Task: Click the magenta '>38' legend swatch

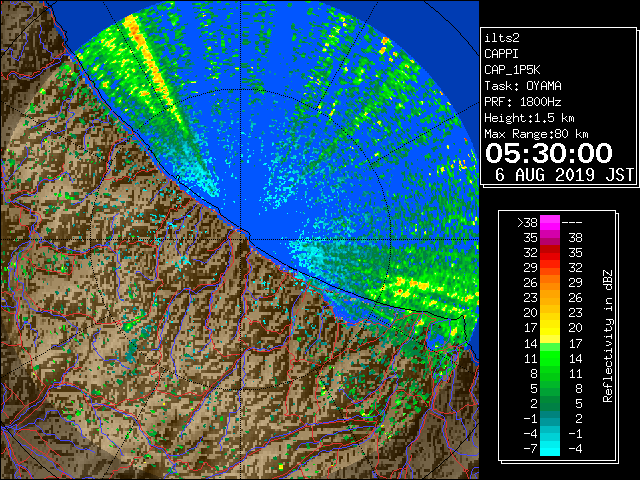Action: coord(550,223)
